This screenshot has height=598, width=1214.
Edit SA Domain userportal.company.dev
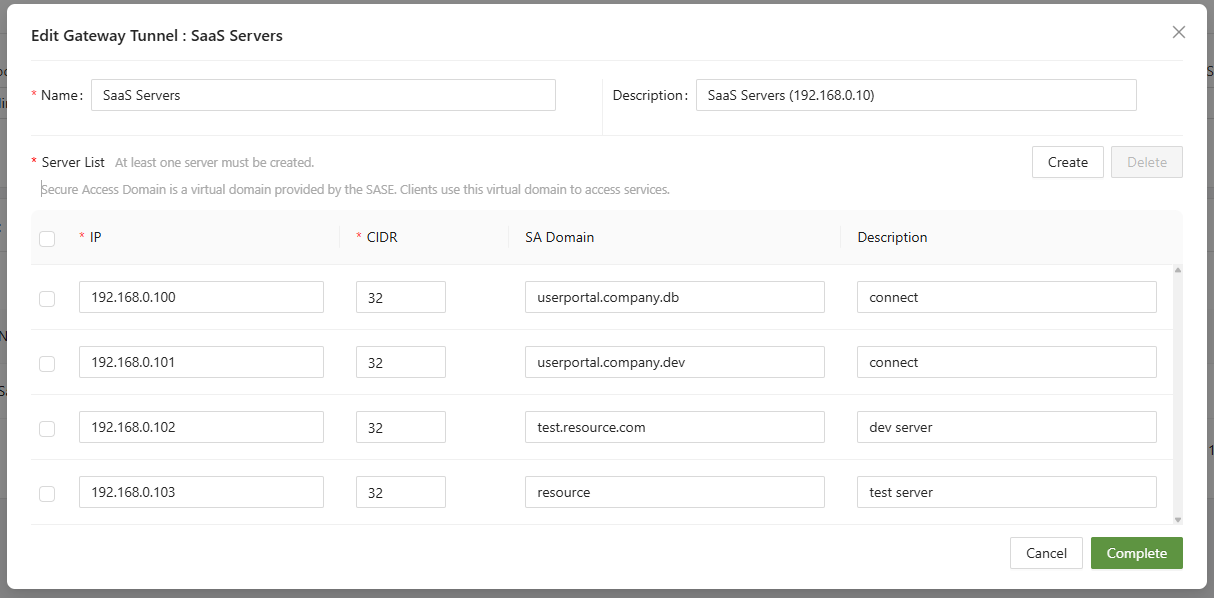[674, 362]
